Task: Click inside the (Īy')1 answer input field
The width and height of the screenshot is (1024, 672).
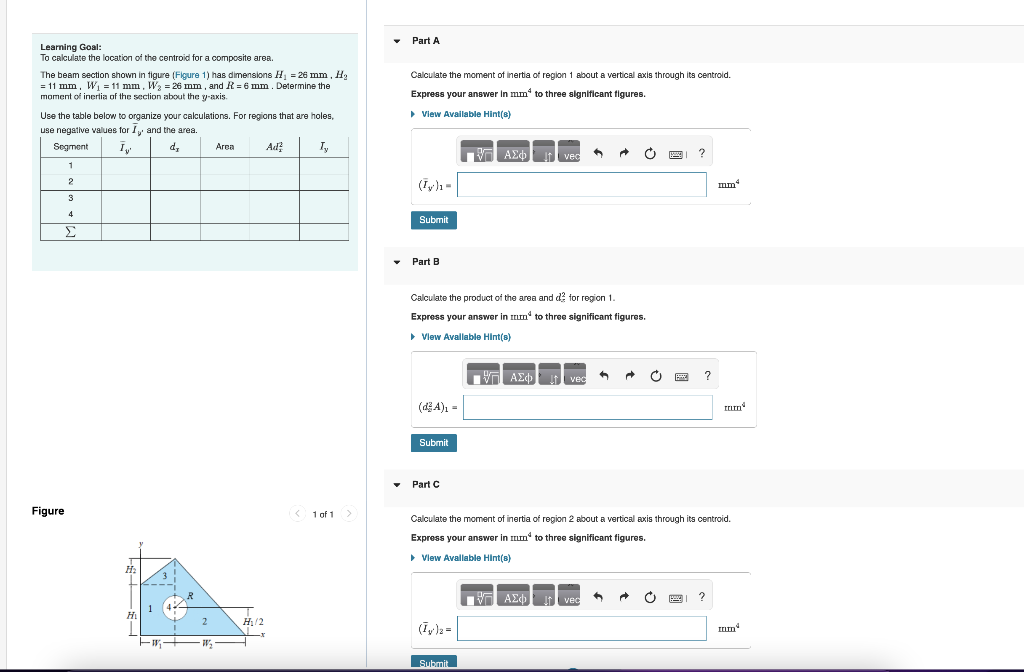Action: [x=580, y=184]
